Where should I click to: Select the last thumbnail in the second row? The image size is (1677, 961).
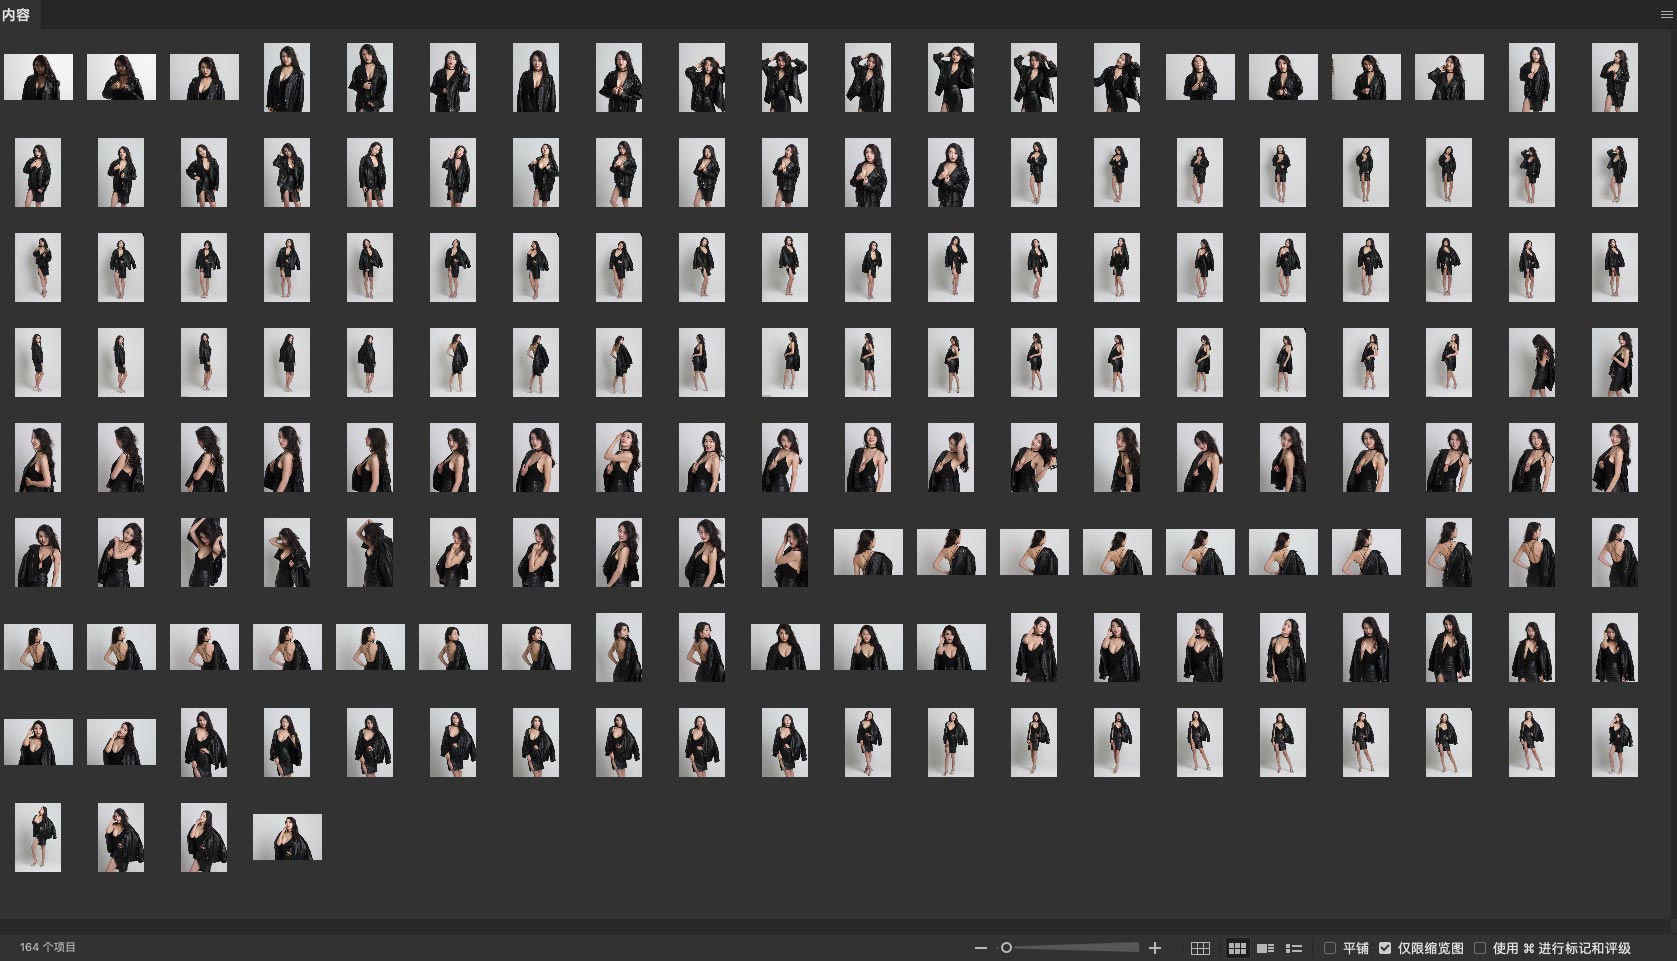tap(1614, 172)
